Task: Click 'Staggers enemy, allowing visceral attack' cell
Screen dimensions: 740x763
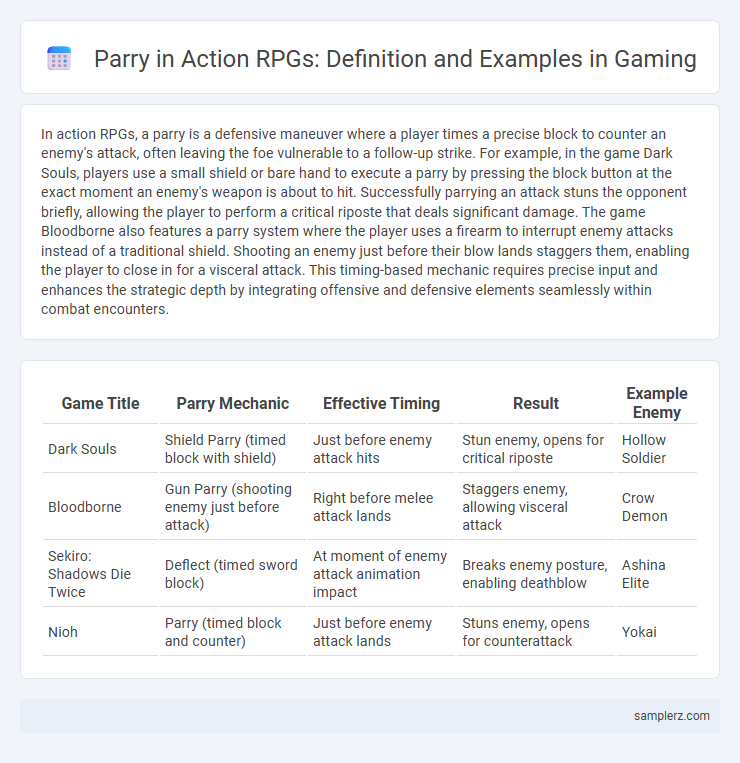Action: [x=536, y=507]
